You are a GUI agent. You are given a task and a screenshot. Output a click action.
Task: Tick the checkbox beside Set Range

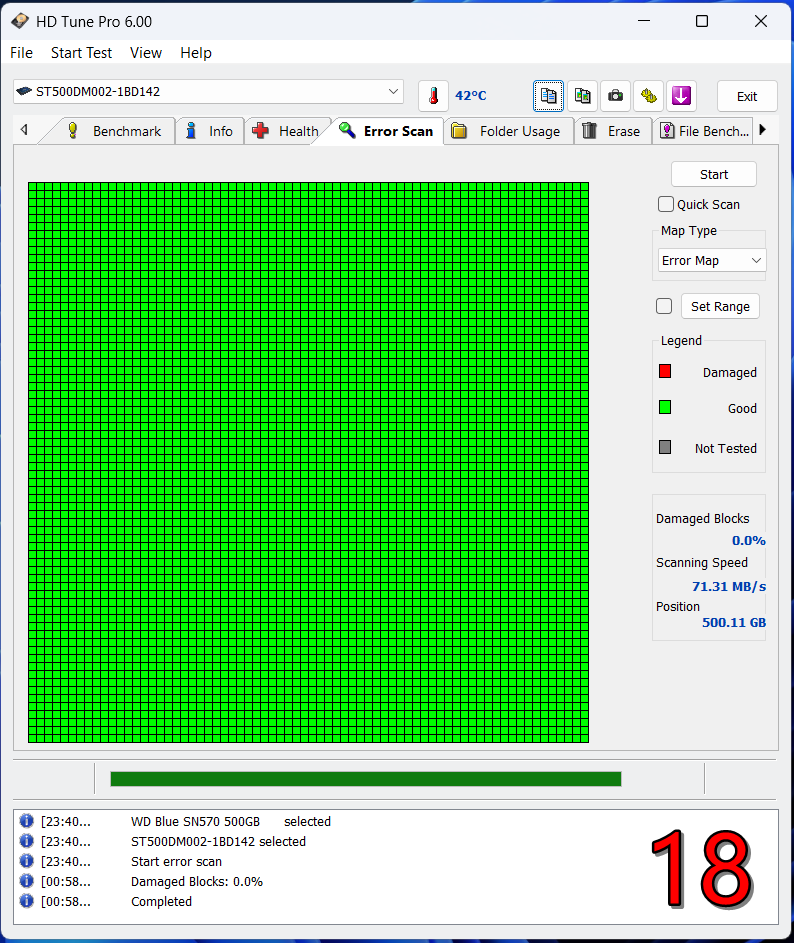(664, 306)
